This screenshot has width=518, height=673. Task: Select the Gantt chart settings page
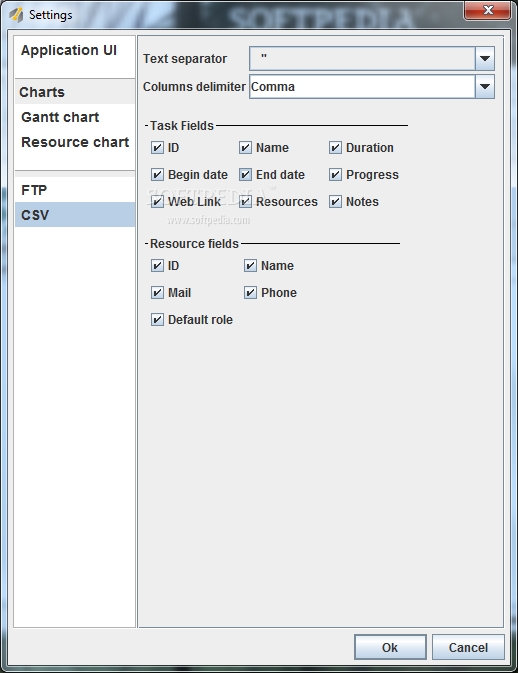point(75,117)
